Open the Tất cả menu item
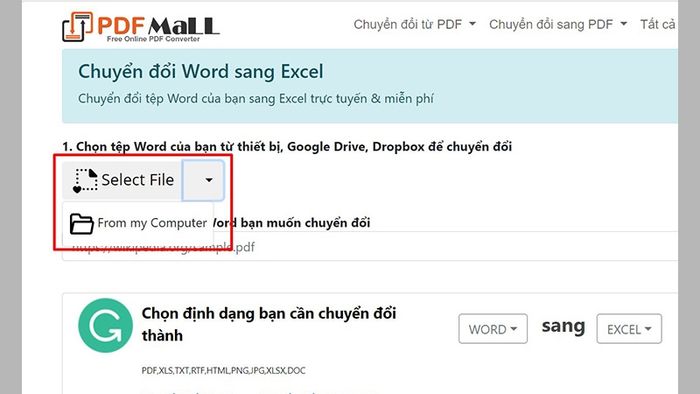Screen dimensions: 700x394 click(658, 24)
